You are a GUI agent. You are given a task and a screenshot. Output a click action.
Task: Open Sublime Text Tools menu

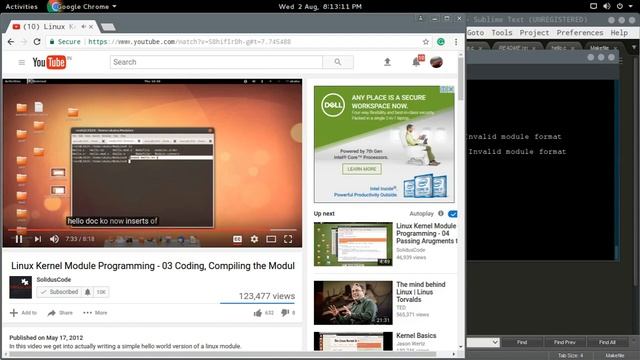coord(502,33)
